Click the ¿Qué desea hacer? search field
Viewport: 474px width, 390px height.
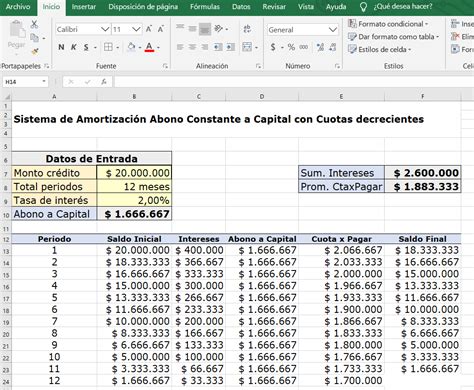coord(403,7)
